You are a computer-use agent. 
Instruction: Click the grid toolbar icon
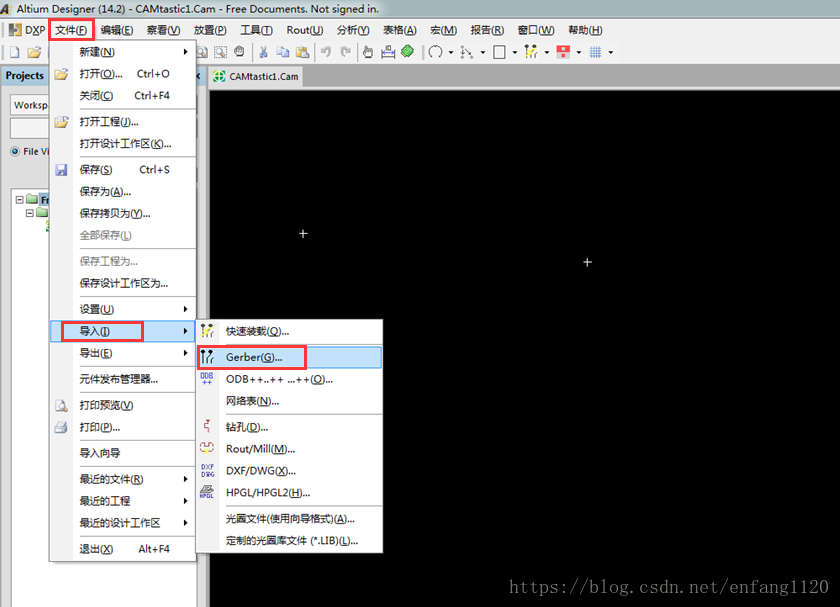(x=595, y=52)
